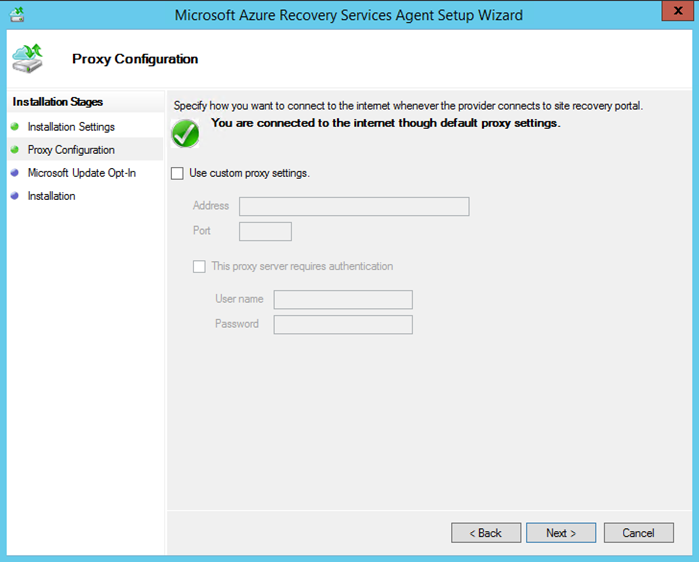Select Proxy Configuration stage
The width and height of the screenshot is (699, 562).
pos(71,150)
